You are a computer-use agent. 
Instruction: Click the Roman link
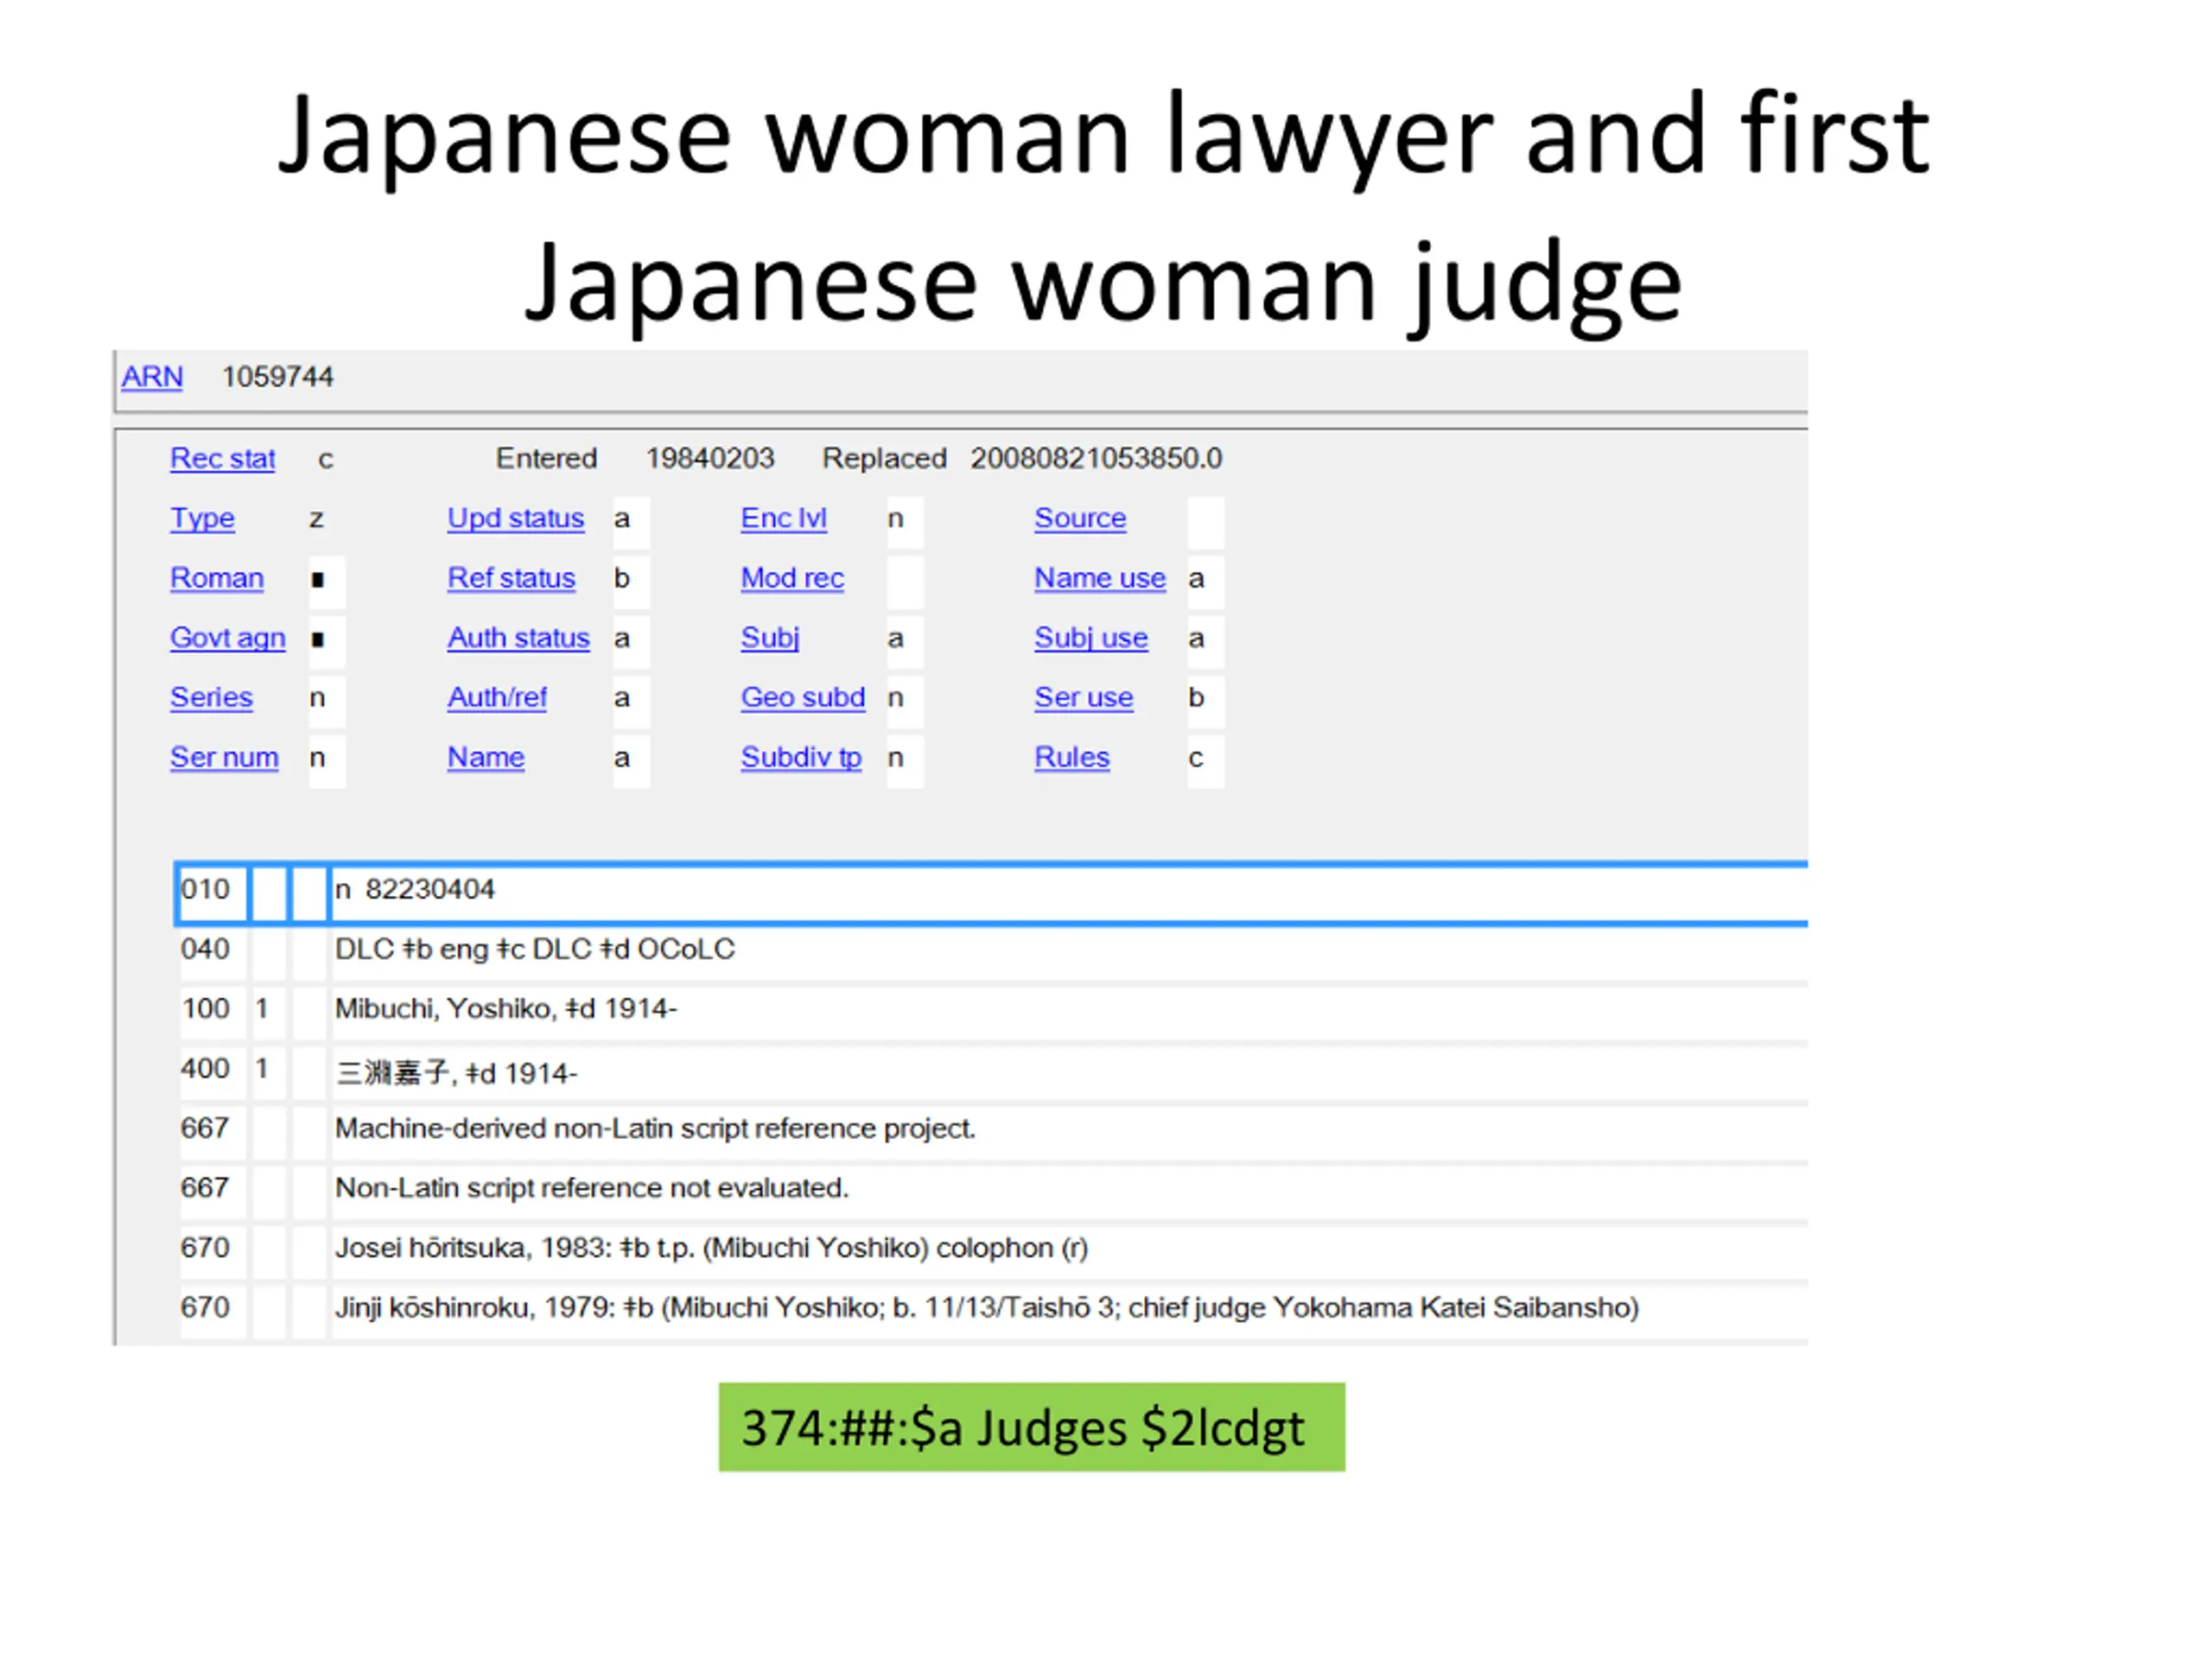click(217, 578)
